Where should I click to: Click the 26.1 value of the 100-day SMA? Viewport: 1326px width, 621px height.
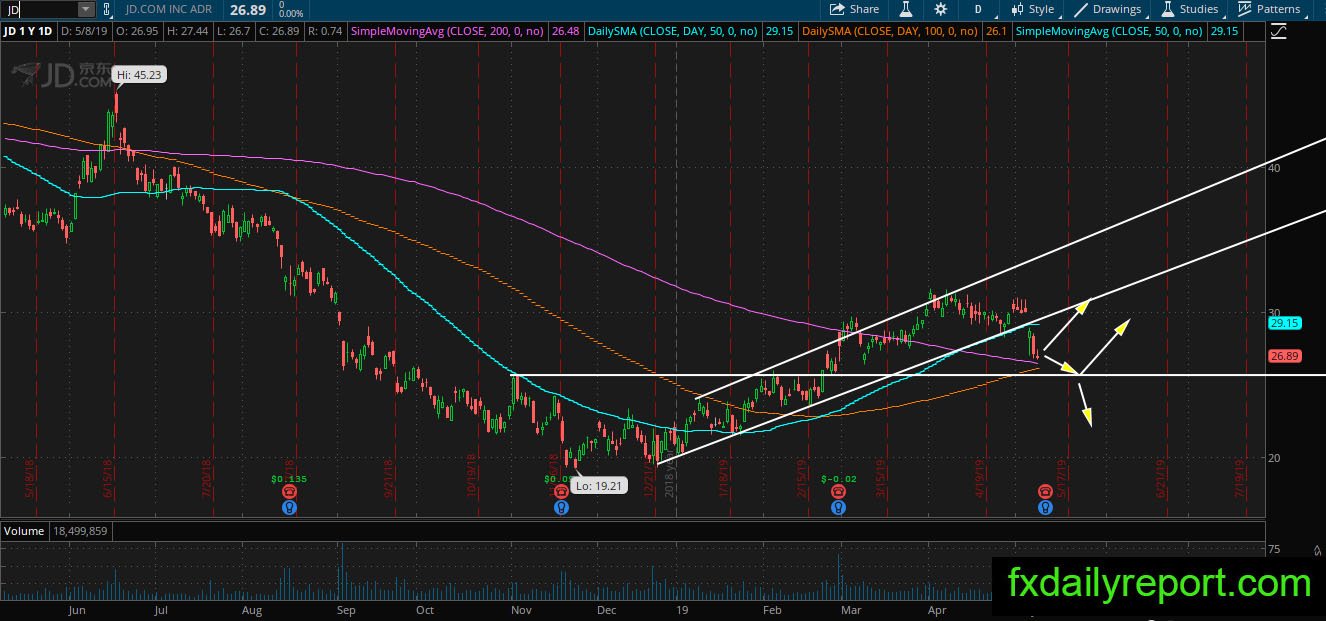coord(997,32)
